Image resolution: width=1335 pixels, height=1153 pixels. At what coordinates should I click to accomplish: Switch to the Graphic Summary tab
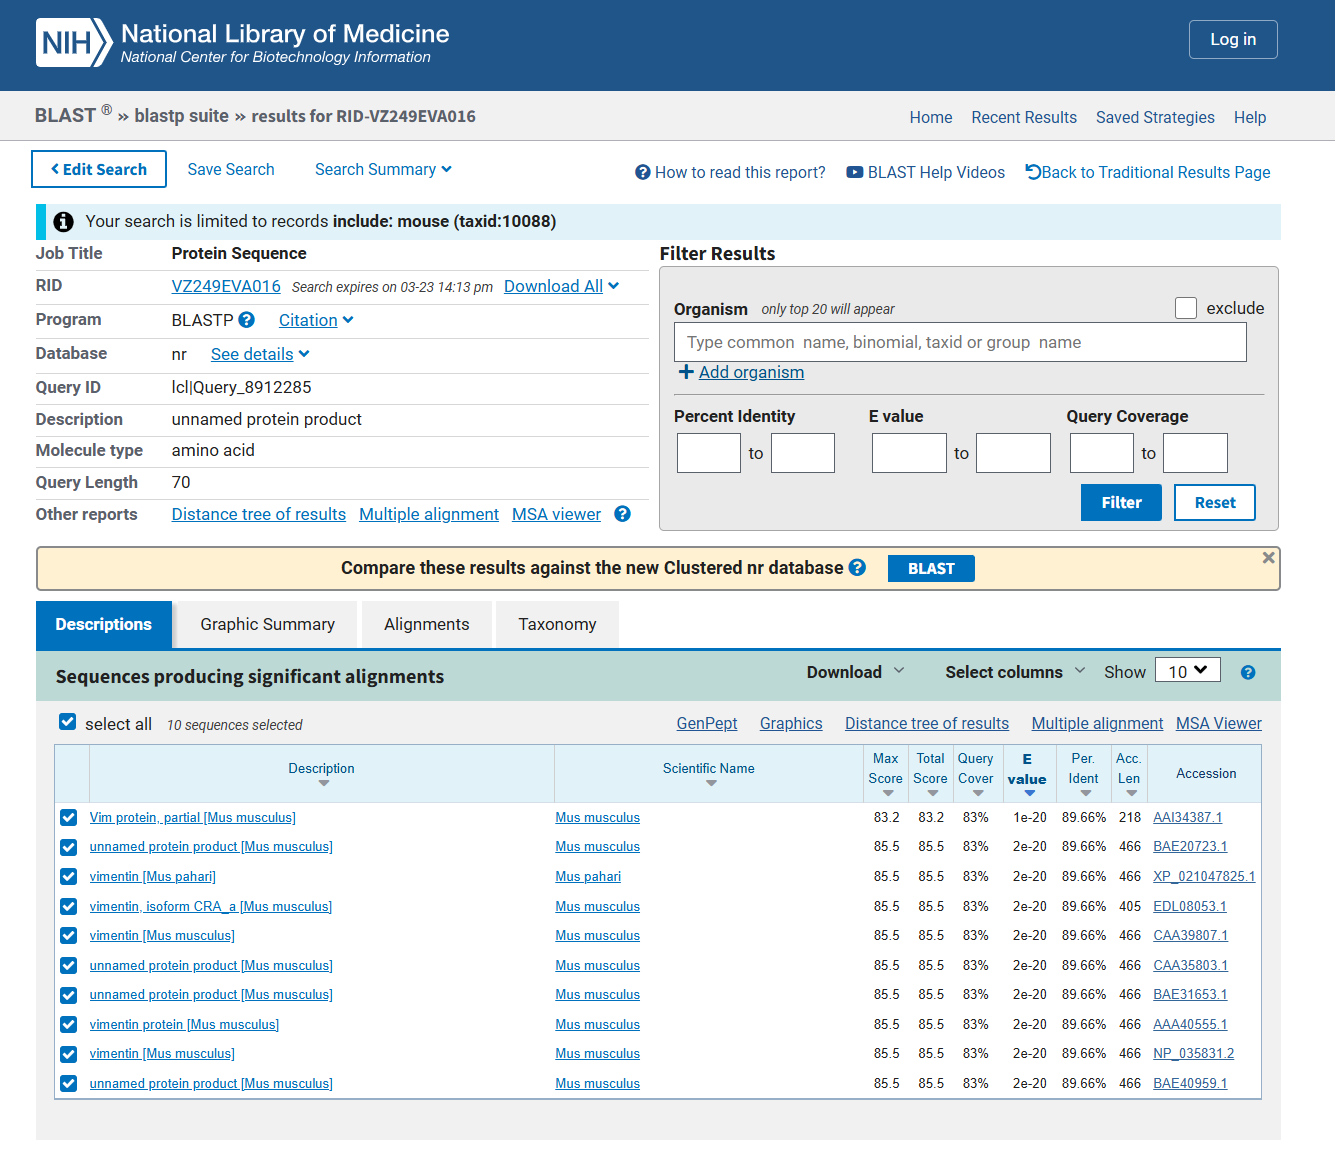coord(267,624)
